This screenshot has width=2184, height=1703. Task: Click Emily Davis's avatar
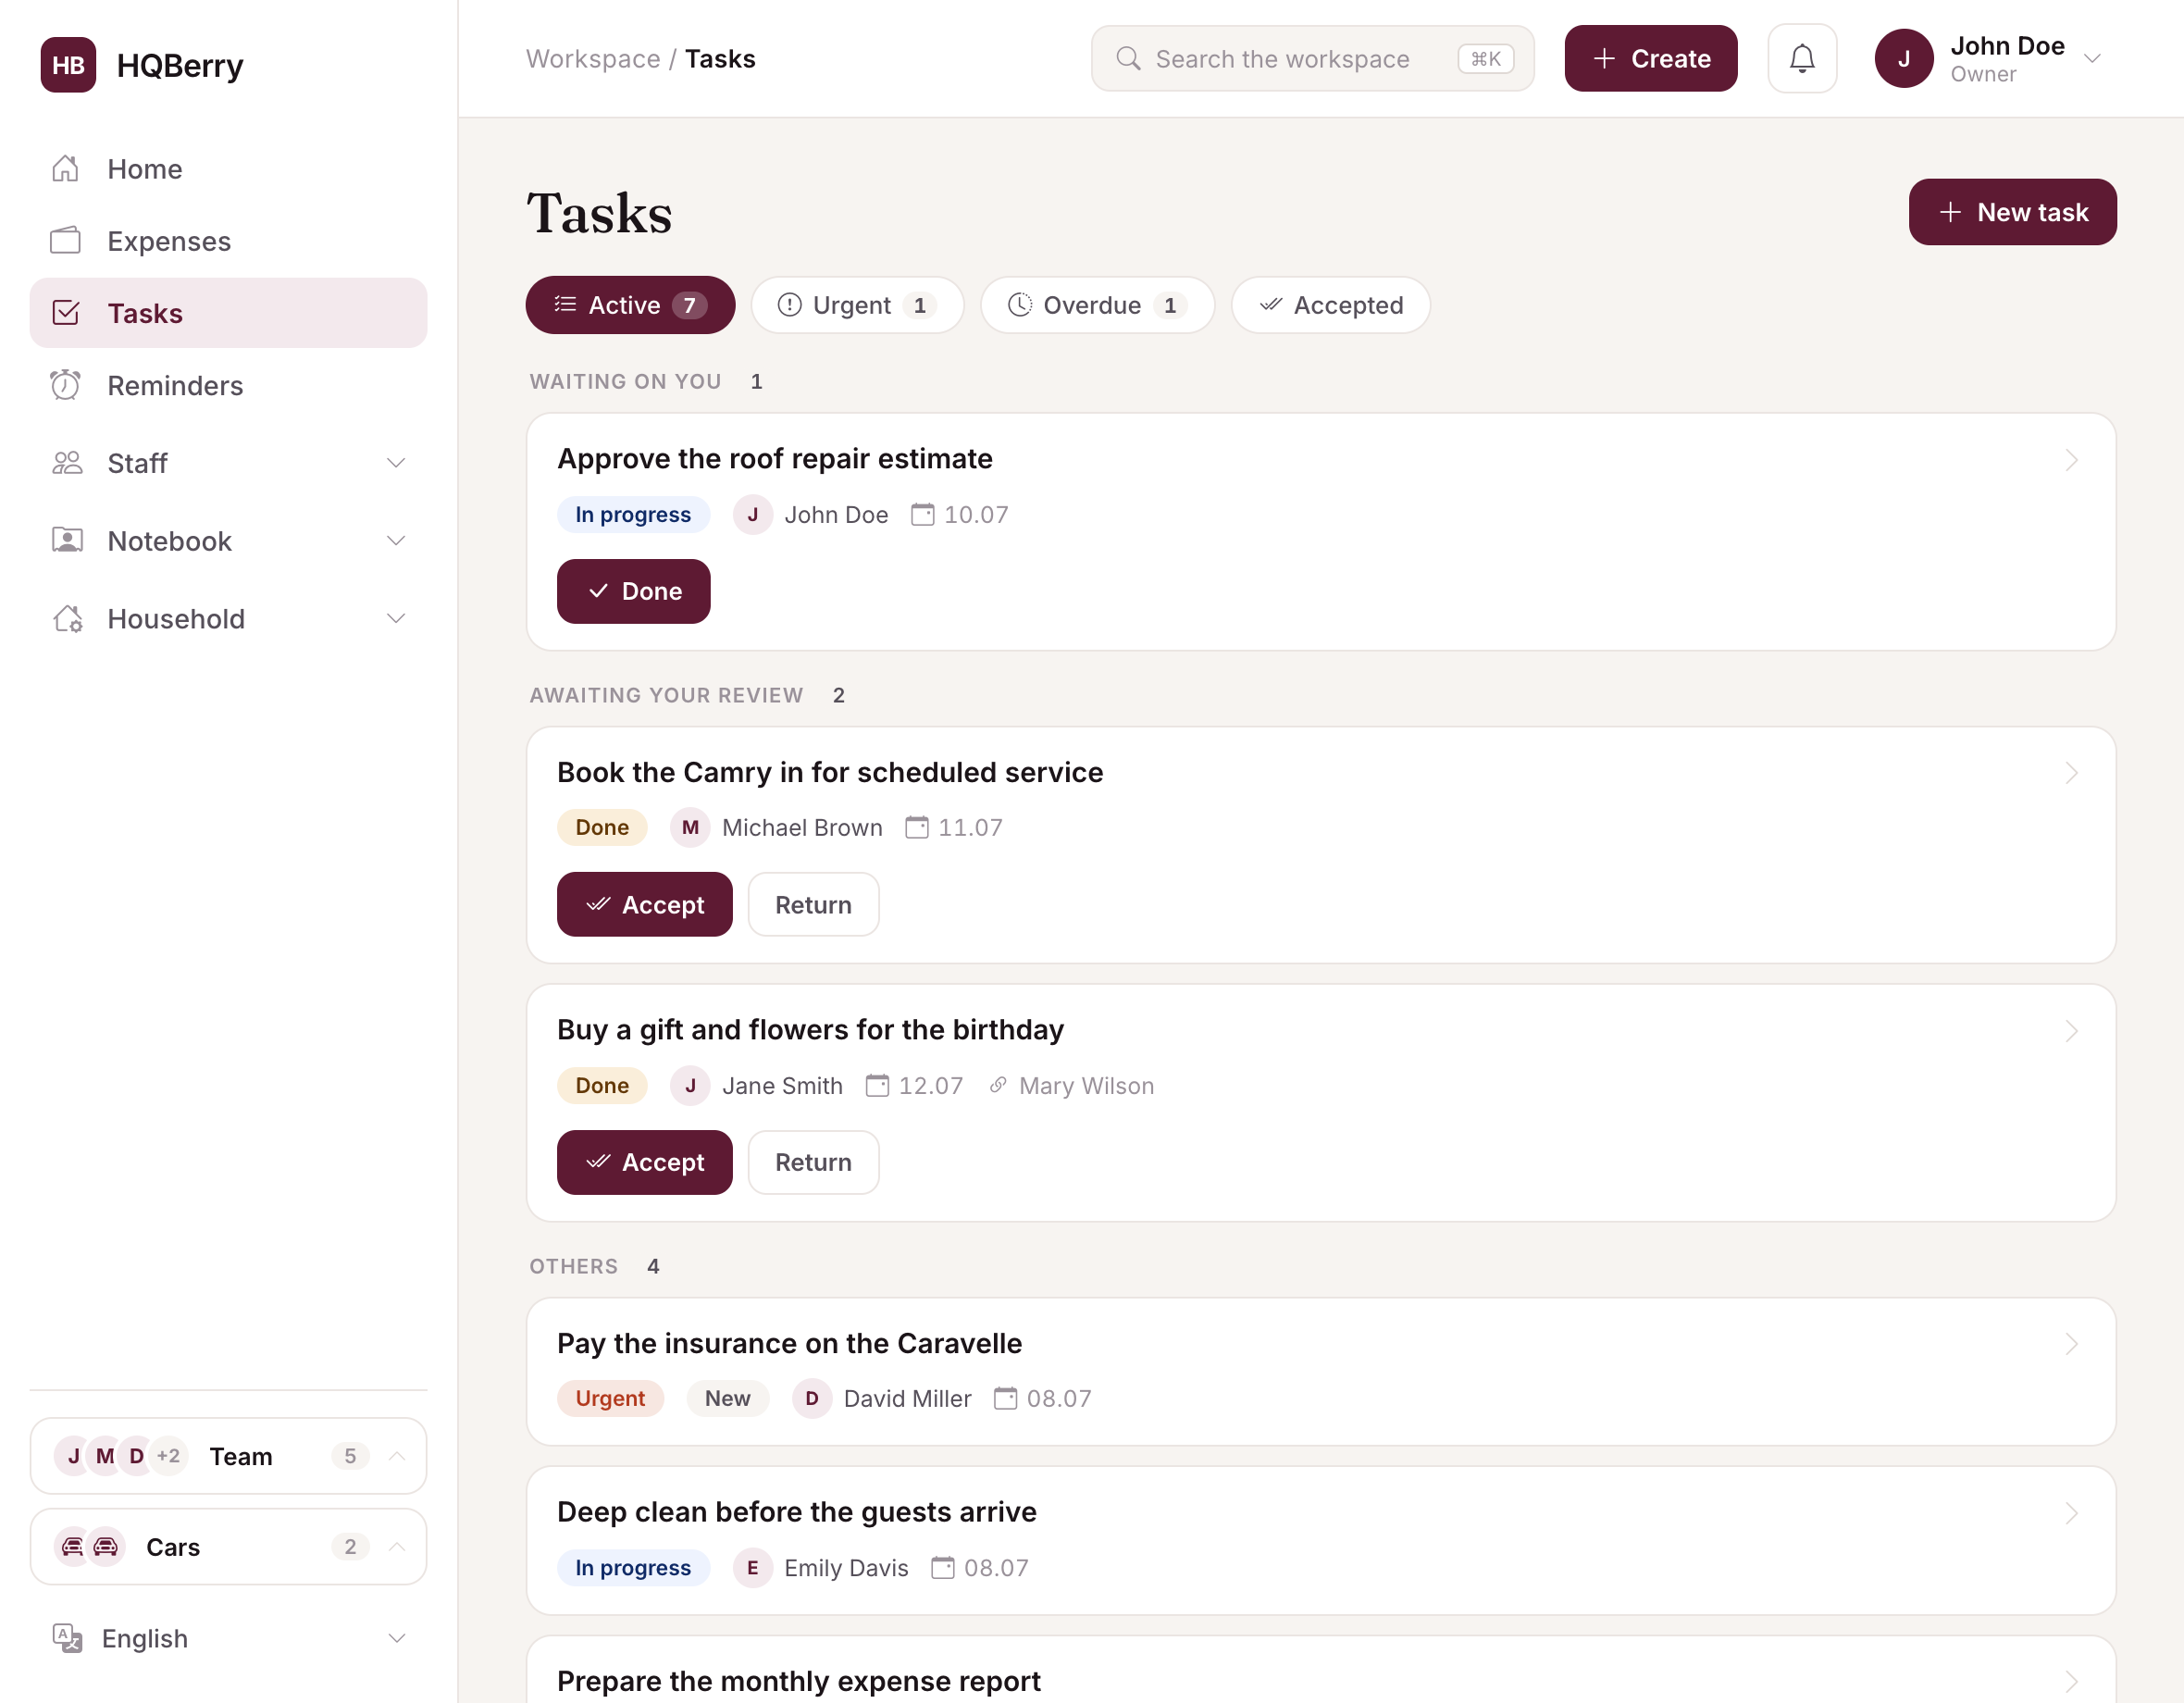(752, 1568)
